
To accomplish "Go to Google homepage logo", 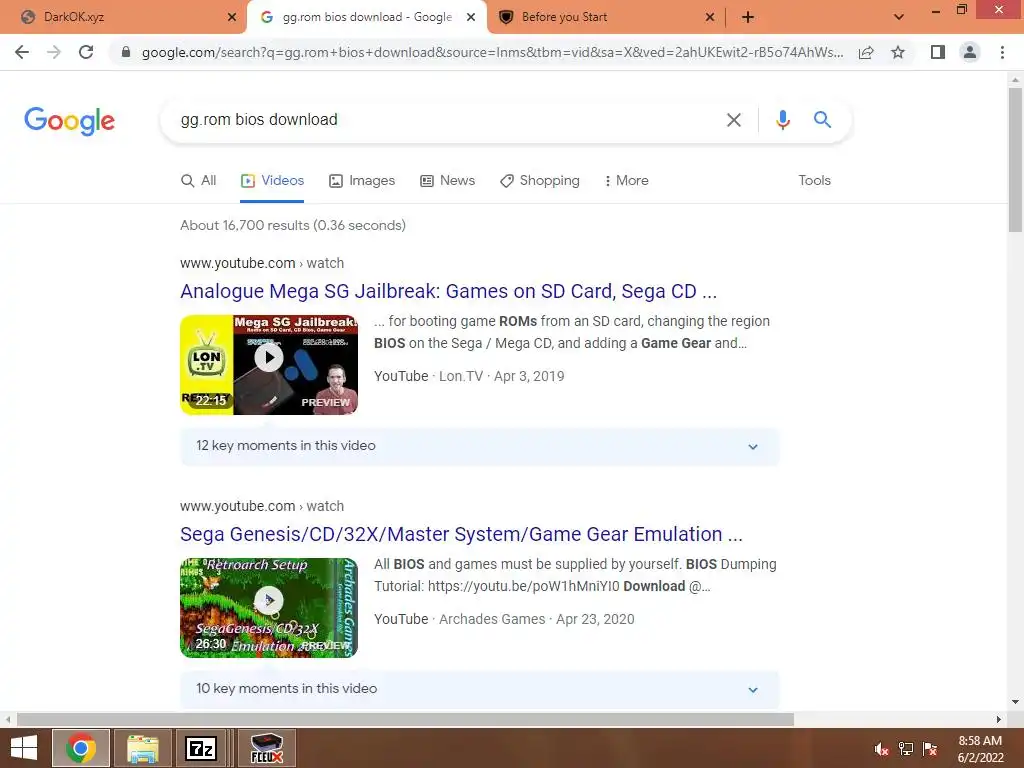I will [69, 121].
